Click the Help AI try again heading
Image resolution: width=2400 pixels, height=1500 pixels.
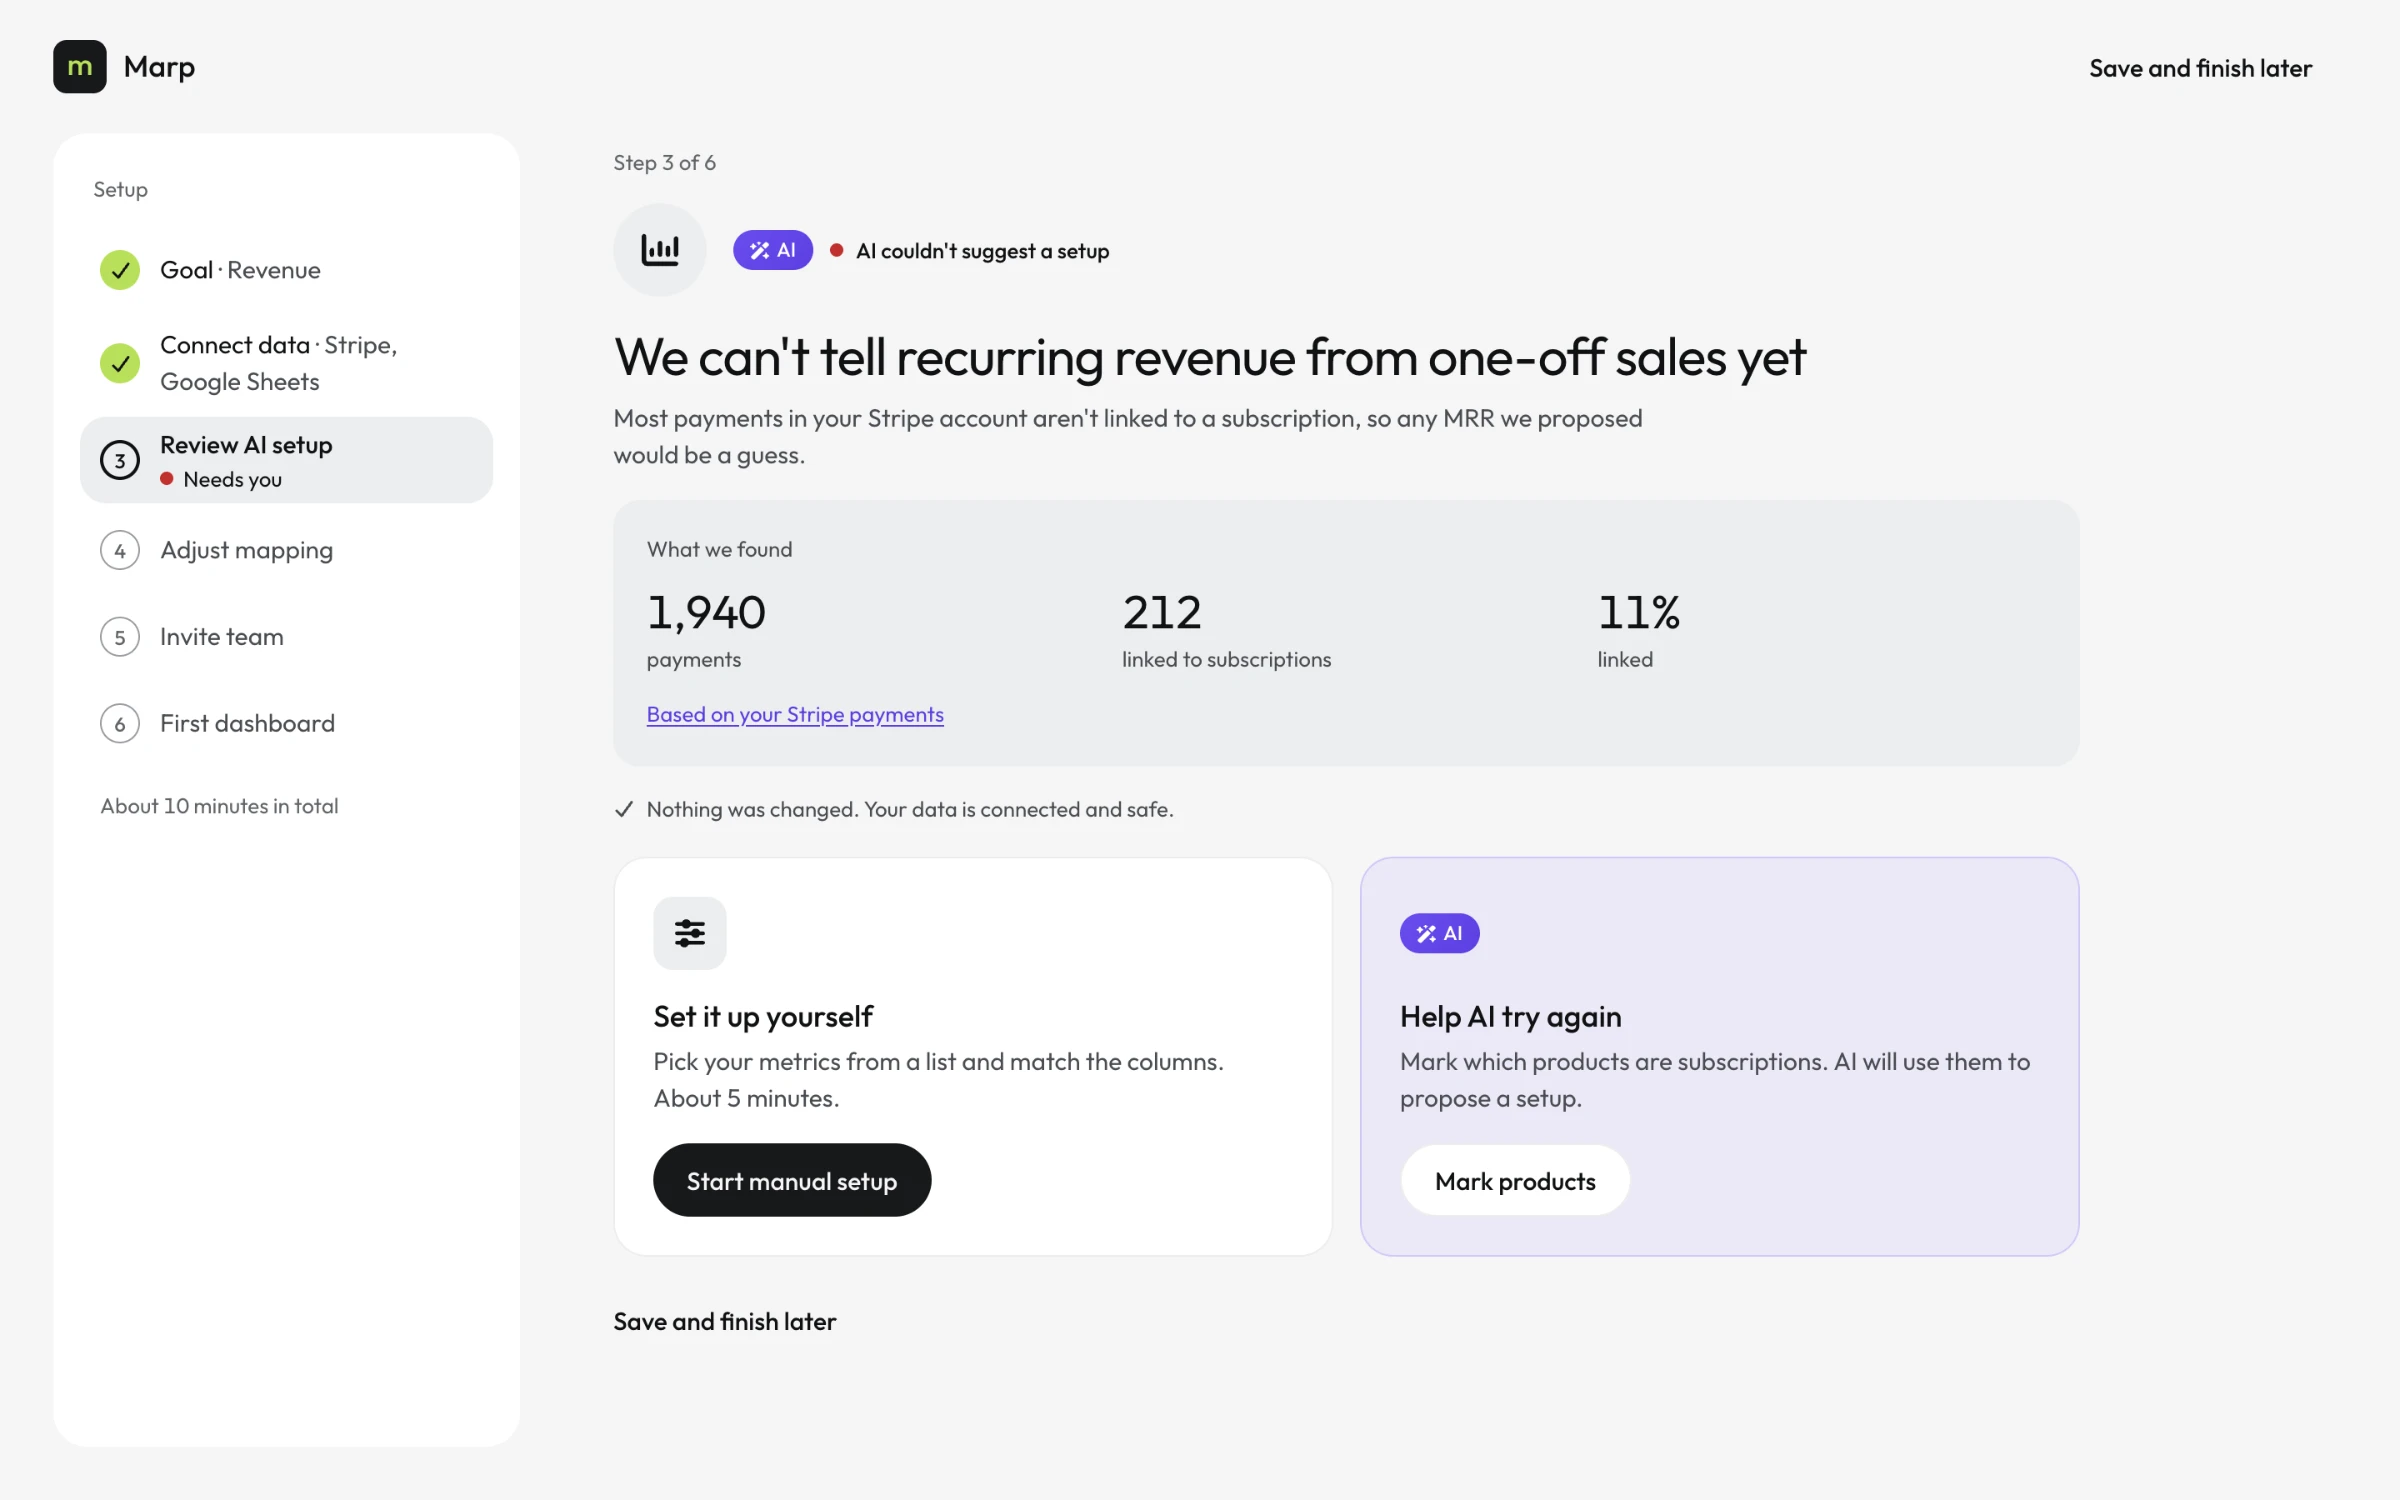pyautogui.click(x=1510, y=1017)
